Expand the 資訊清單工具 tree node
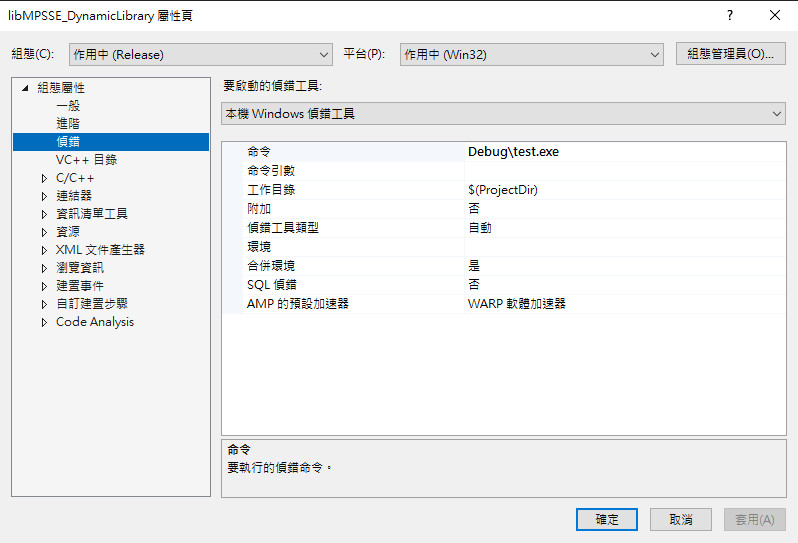Image resolution: width=798 pixels, height=543 pixels. 44,214
